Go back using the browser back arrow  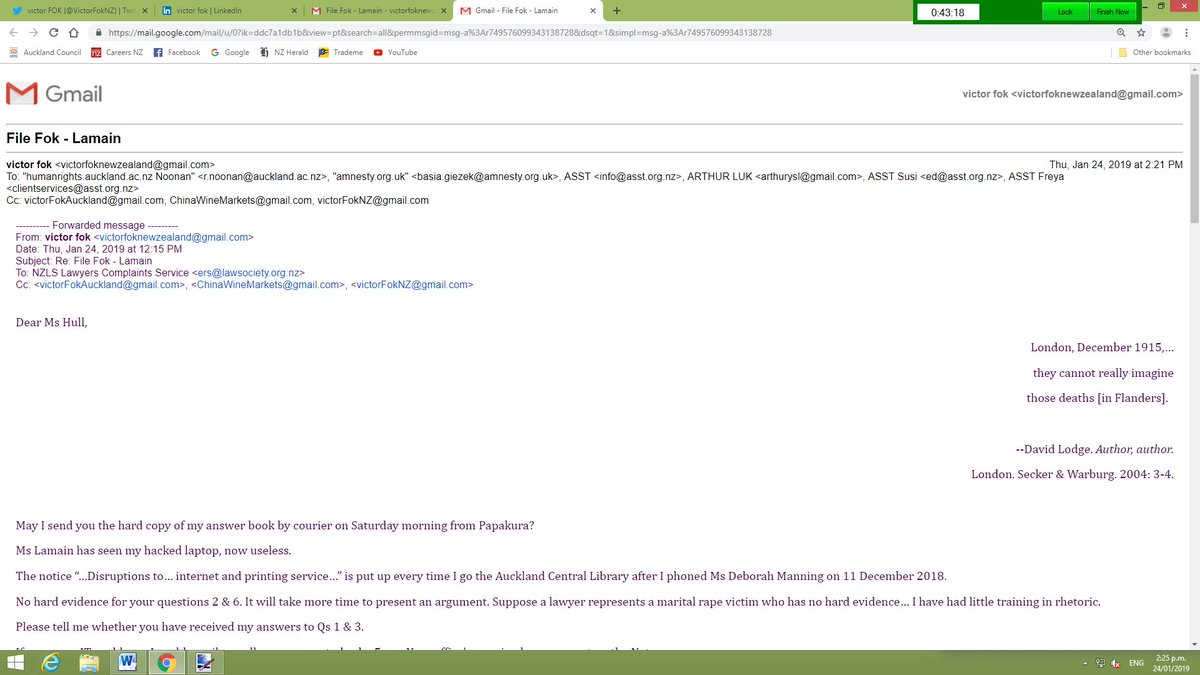coord(13,32)
